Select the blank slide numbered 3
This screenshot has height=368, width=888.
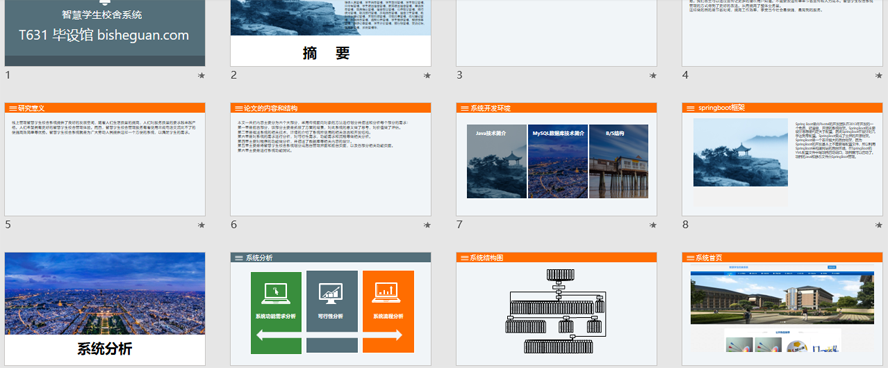[x=557, y=33]
